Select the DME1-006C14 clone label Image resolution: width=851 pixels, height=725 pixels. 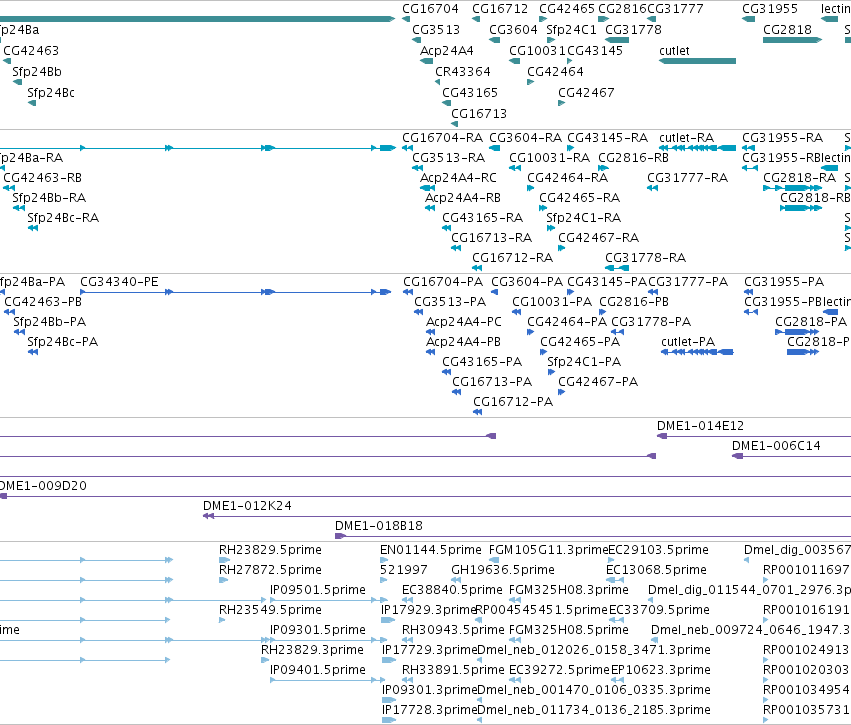coord(776,446)
